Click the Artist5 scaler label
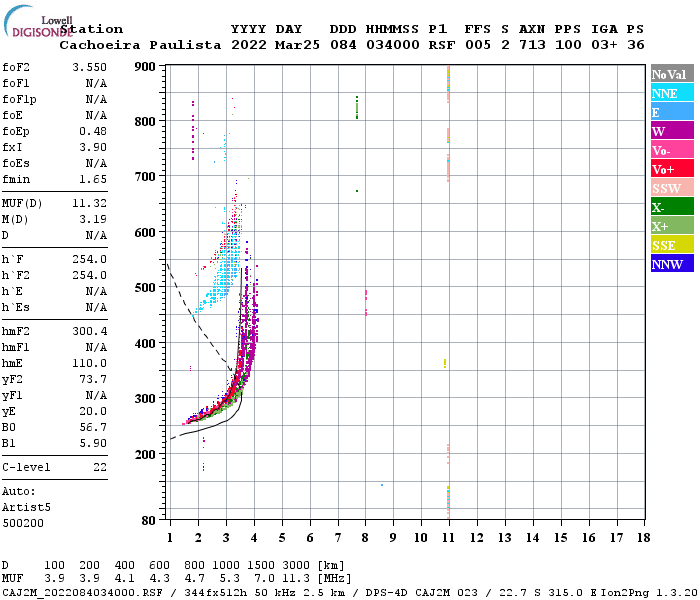This screenshot has height=600, width=700. 26,508
